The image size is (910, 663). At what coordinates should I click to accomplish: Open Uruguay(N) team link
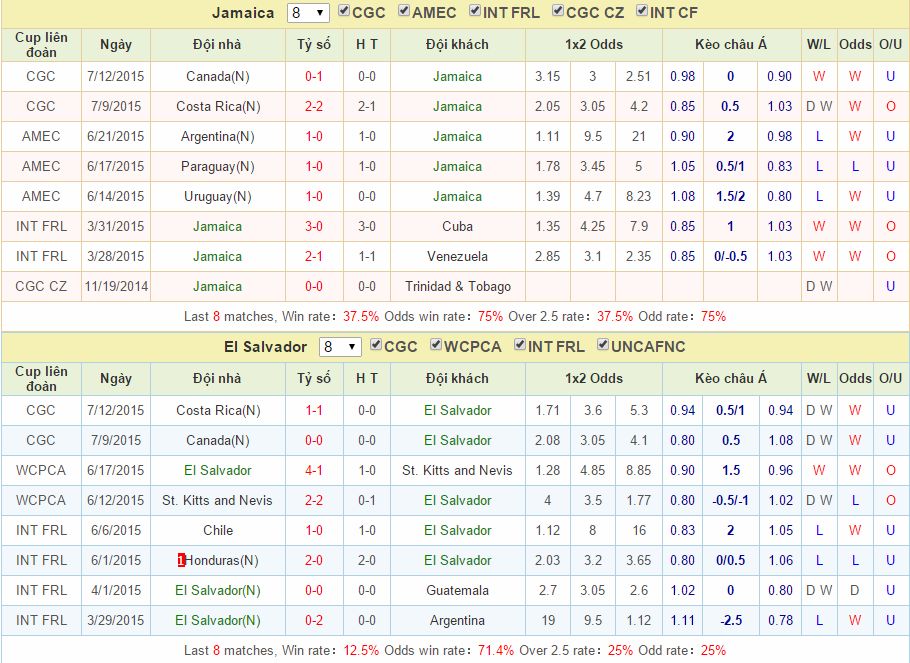click(218, 197)
